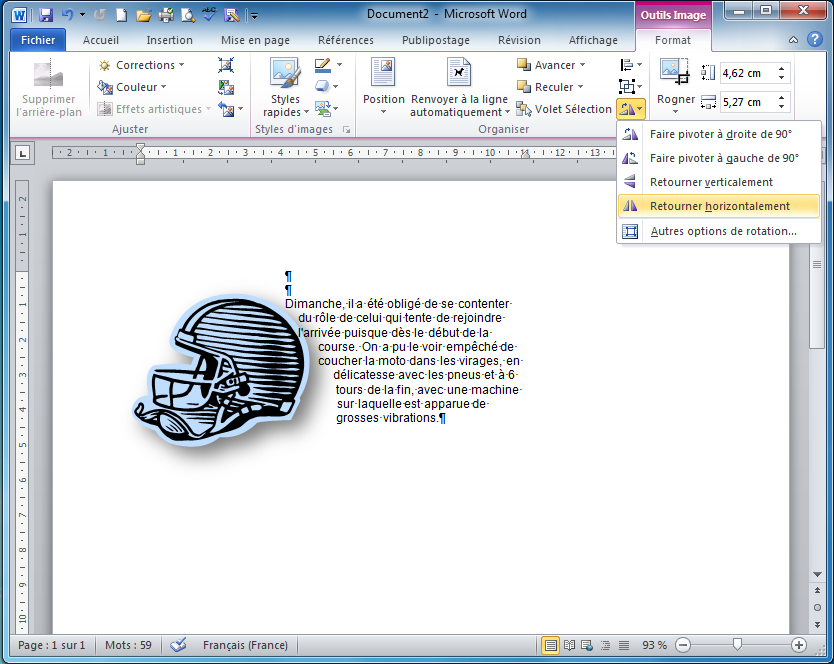The width and height of the screenshot is (834, 664).
Task: Click the picture width field 5,27 cm
Action: 748,102
